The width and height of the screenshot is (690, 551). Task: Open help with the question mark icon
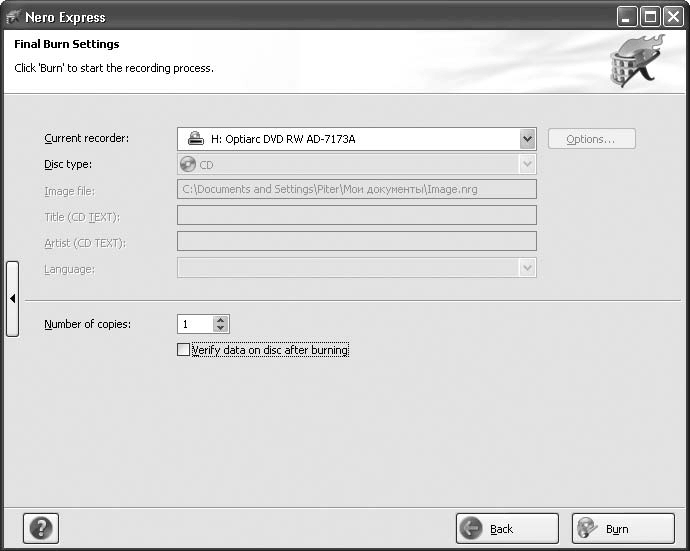41,527
